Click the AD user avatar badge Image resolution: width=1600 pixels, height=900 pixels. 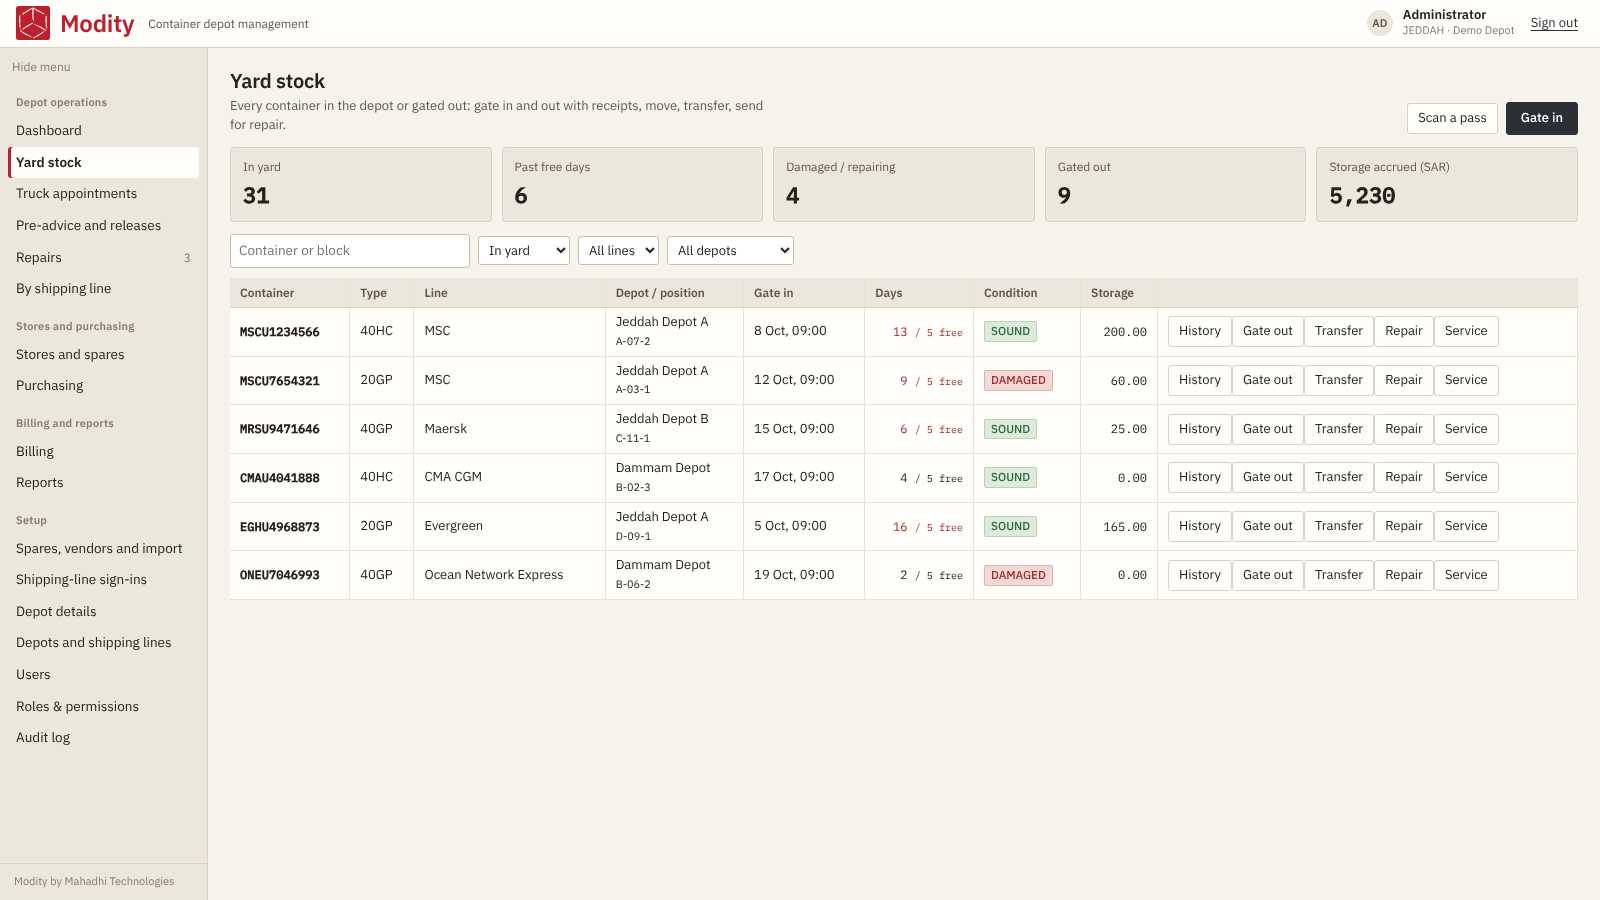point(1380,23)
